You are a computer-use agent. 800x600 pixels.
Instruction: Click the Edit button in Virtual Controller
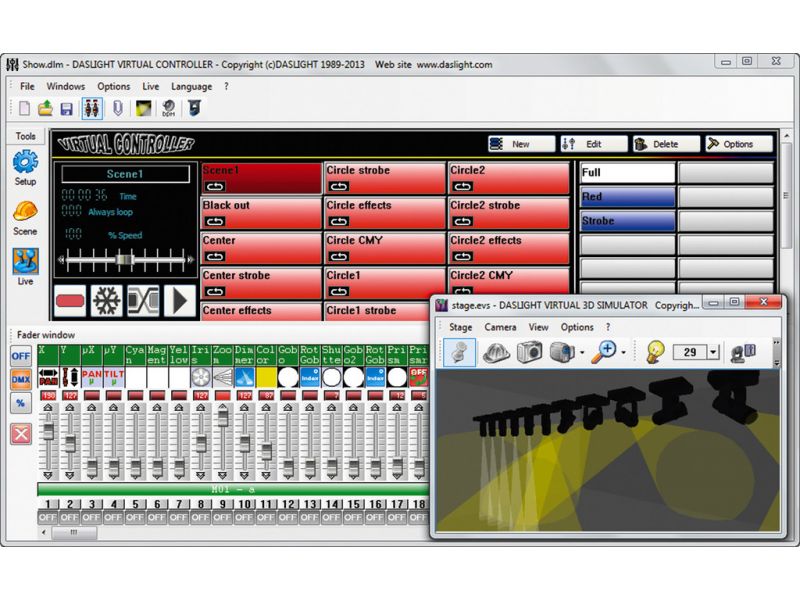pyautogui.click(x=594, y=144)
